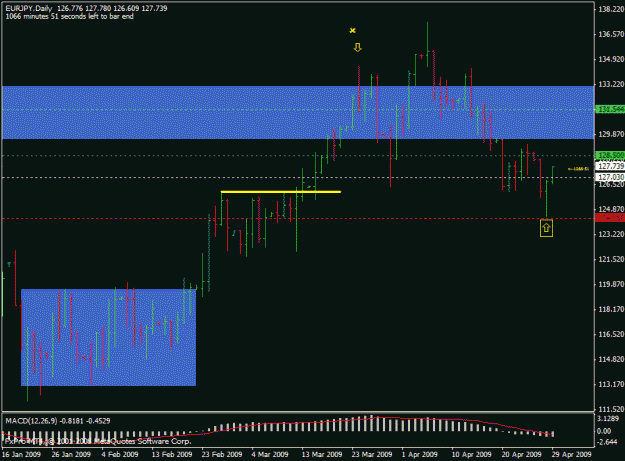Screen dimensions: 625x461
Task: Click the 121.520 price scale value
Action: click(611, 259)
